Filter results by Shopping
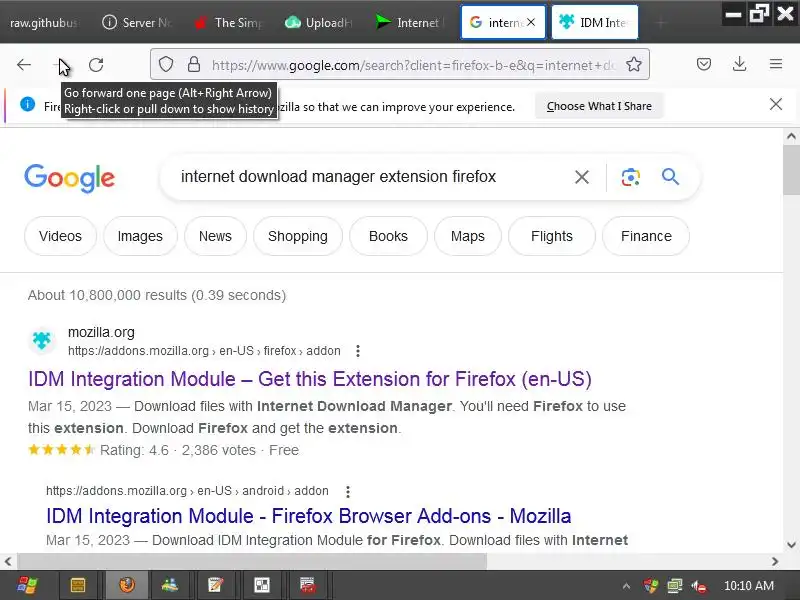The width and height of the screenshot is (800, 600). (x=297, y=236)
